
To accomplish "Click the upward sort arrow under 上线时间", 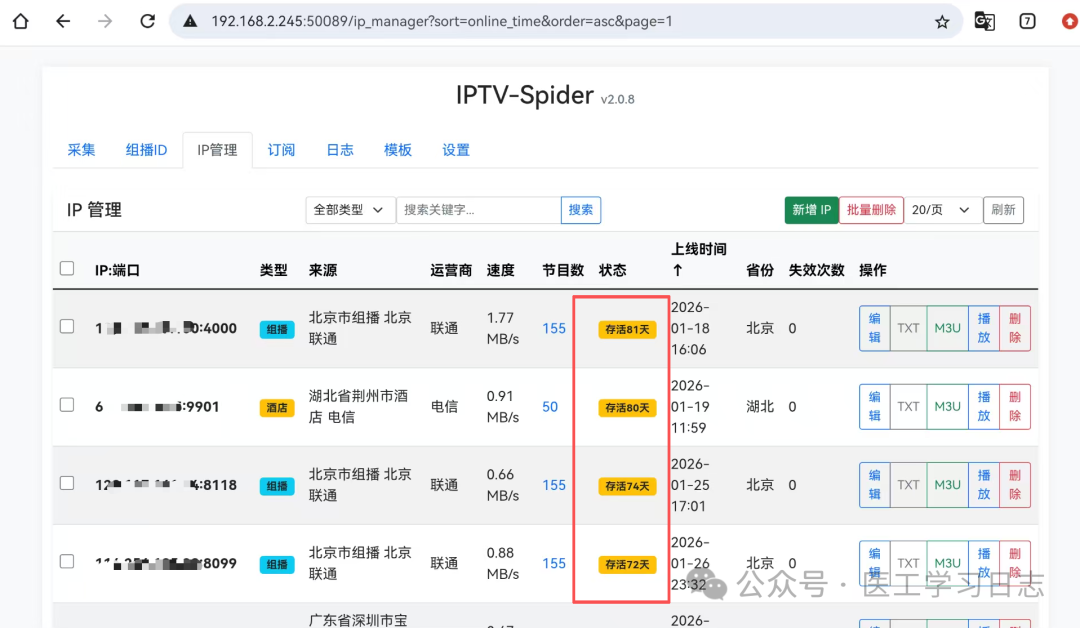I will 677,270.
